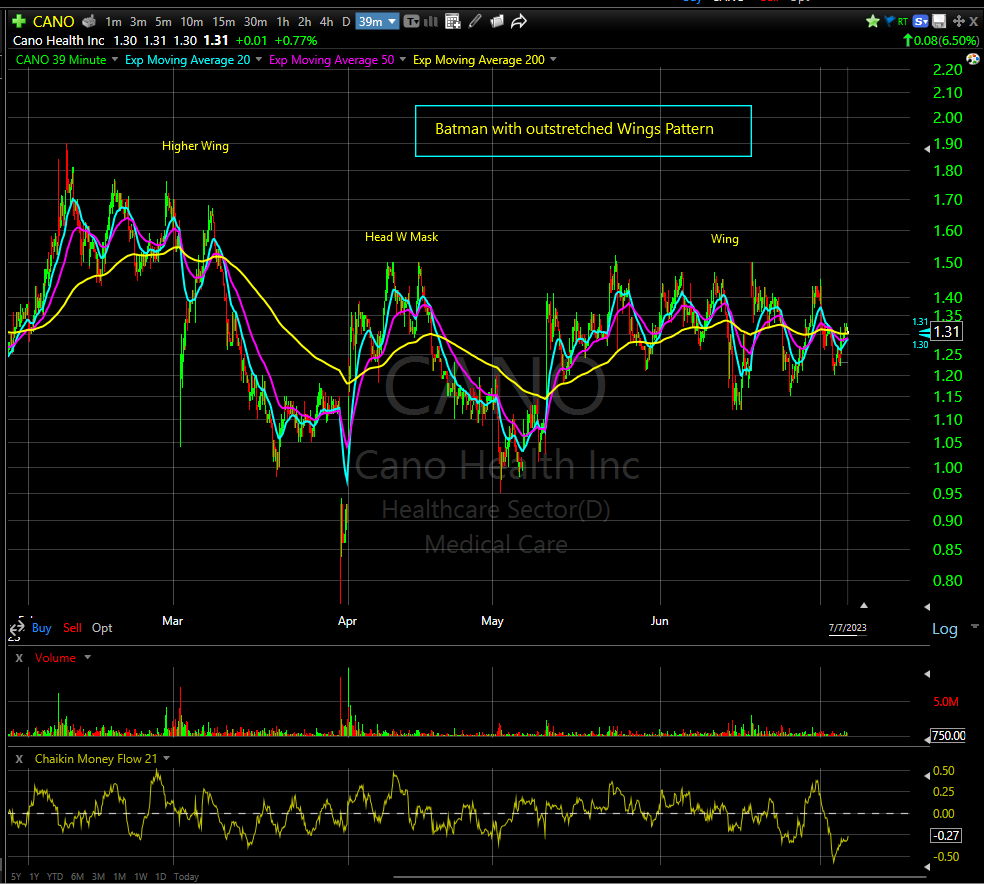The image size is (984, 884).
Task: Click the four-arrow move chart icon
Action: click(958, 21)
